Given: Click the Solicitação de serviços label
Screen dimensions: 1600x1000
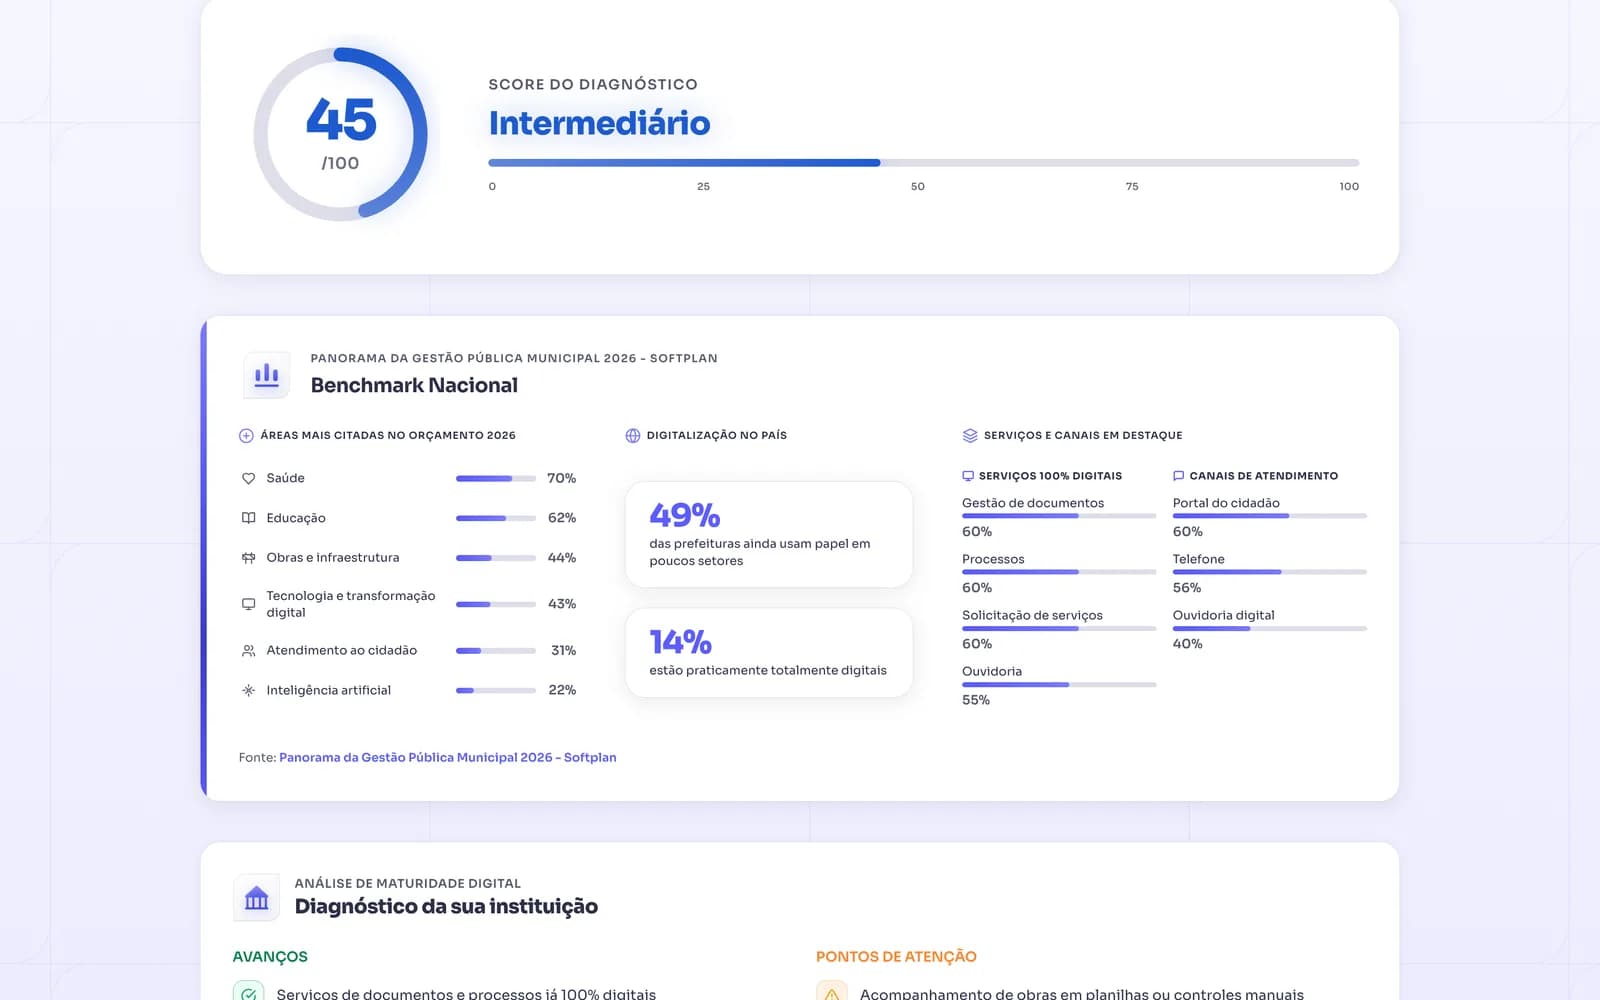Looking at the screenshot, I should click(x=1032, y=615).
